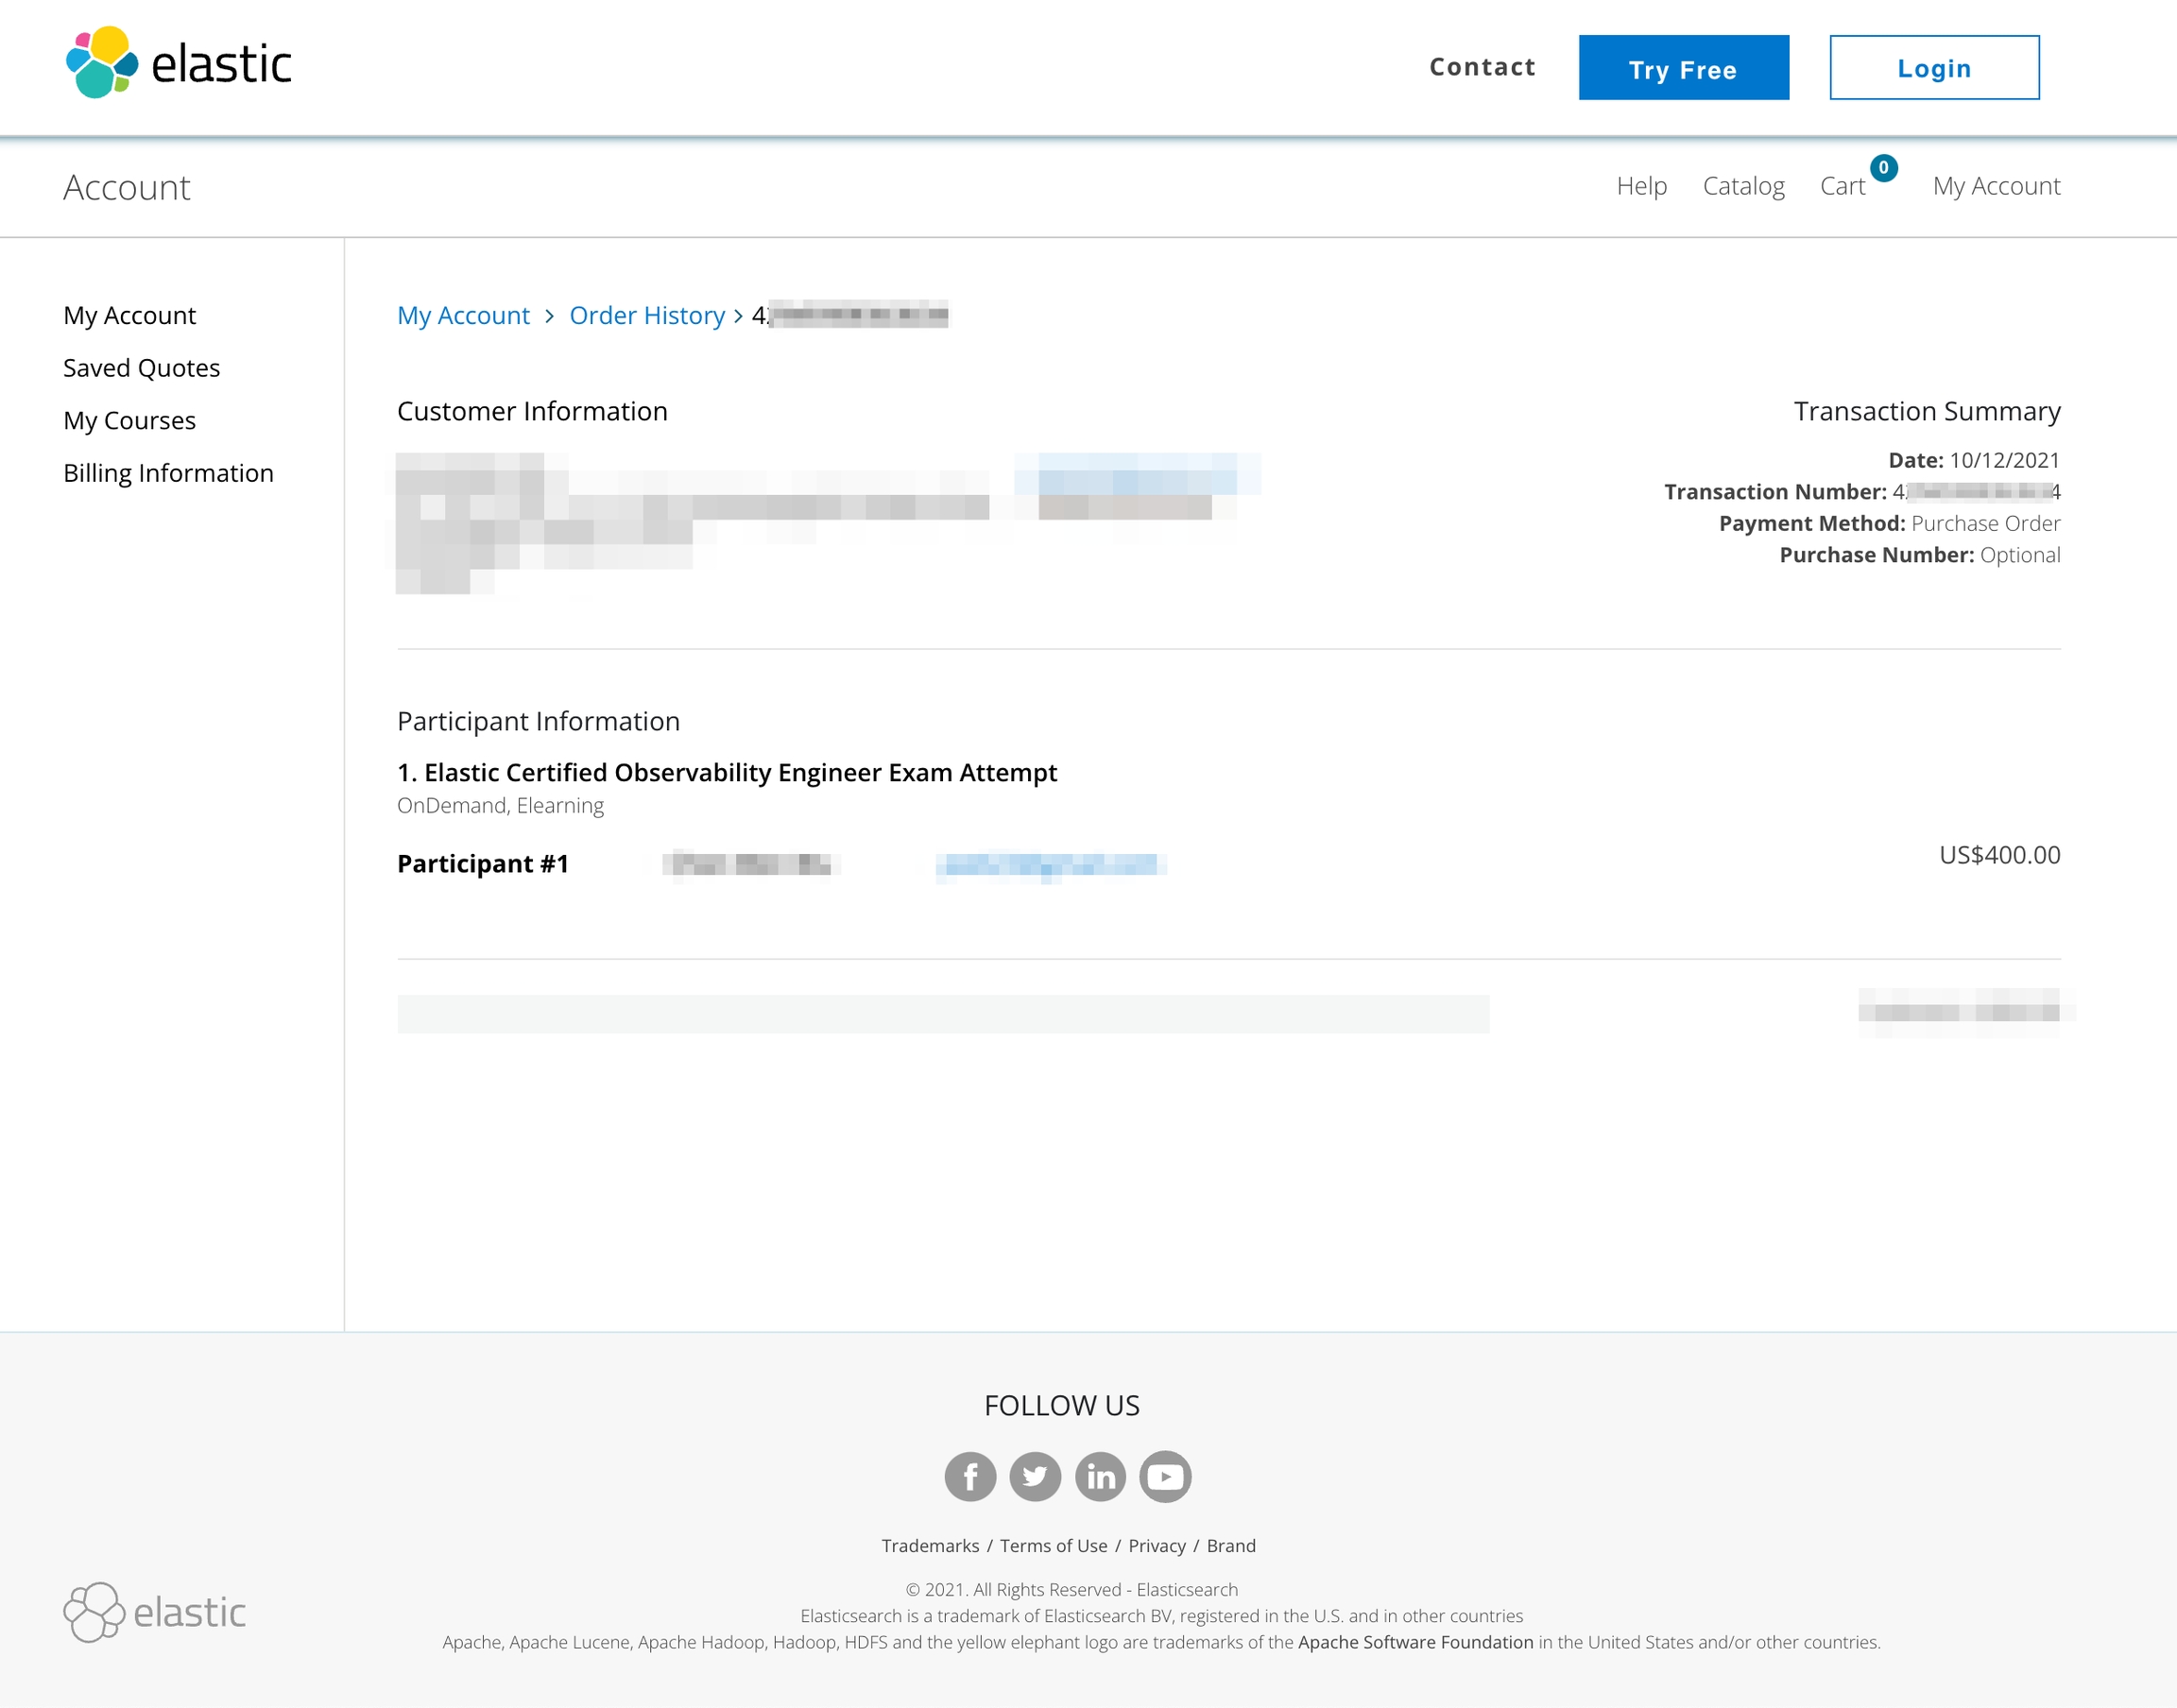2177x1708 pixels.
Task: Select Saved Quotes in the sidebar
Action: click(141, 368)
